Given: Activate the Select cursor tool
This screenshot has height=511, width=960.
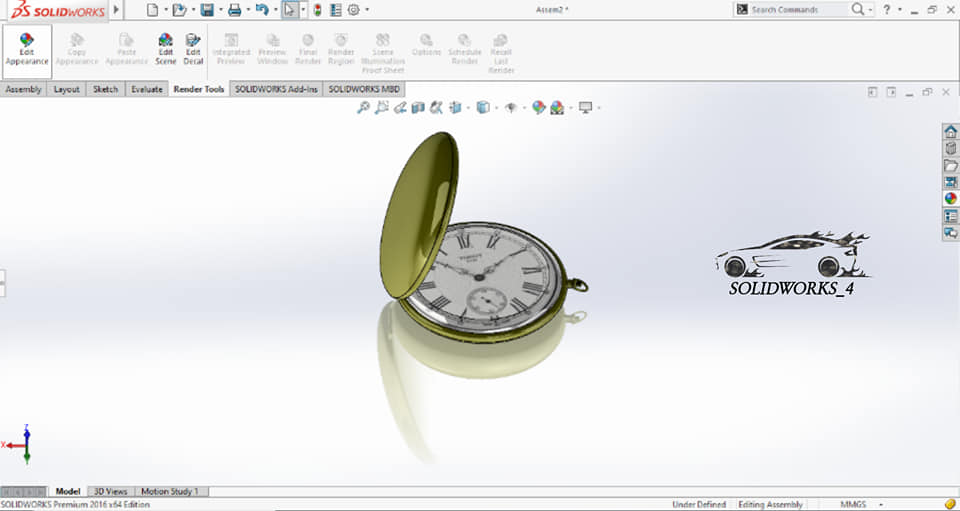Looking at the screenshot, I should click(290, 10).
